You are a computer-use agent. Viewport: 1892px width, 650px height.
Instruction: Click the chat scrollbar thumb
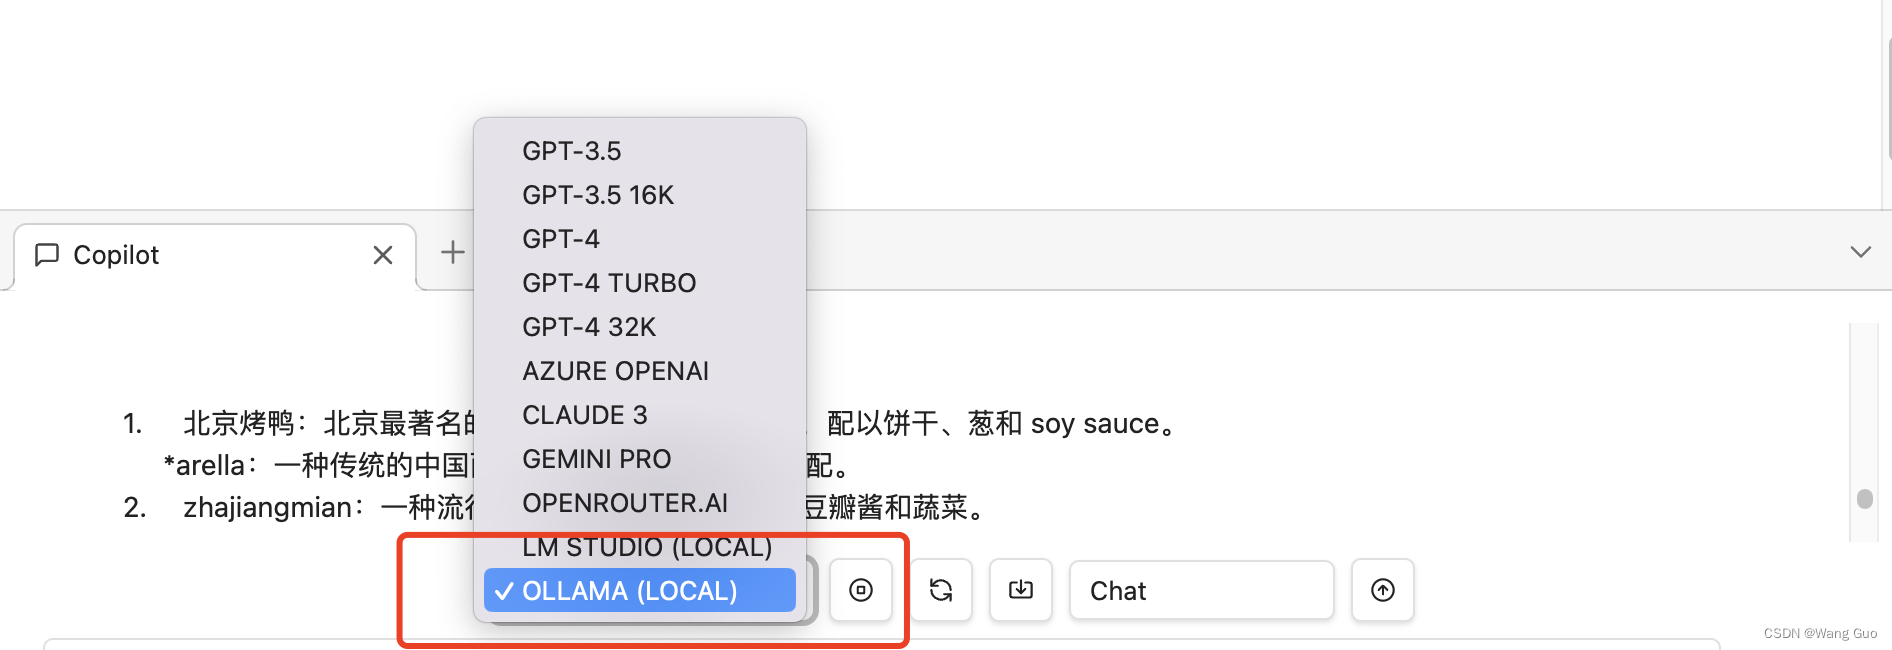click(x=1864, y=498)
